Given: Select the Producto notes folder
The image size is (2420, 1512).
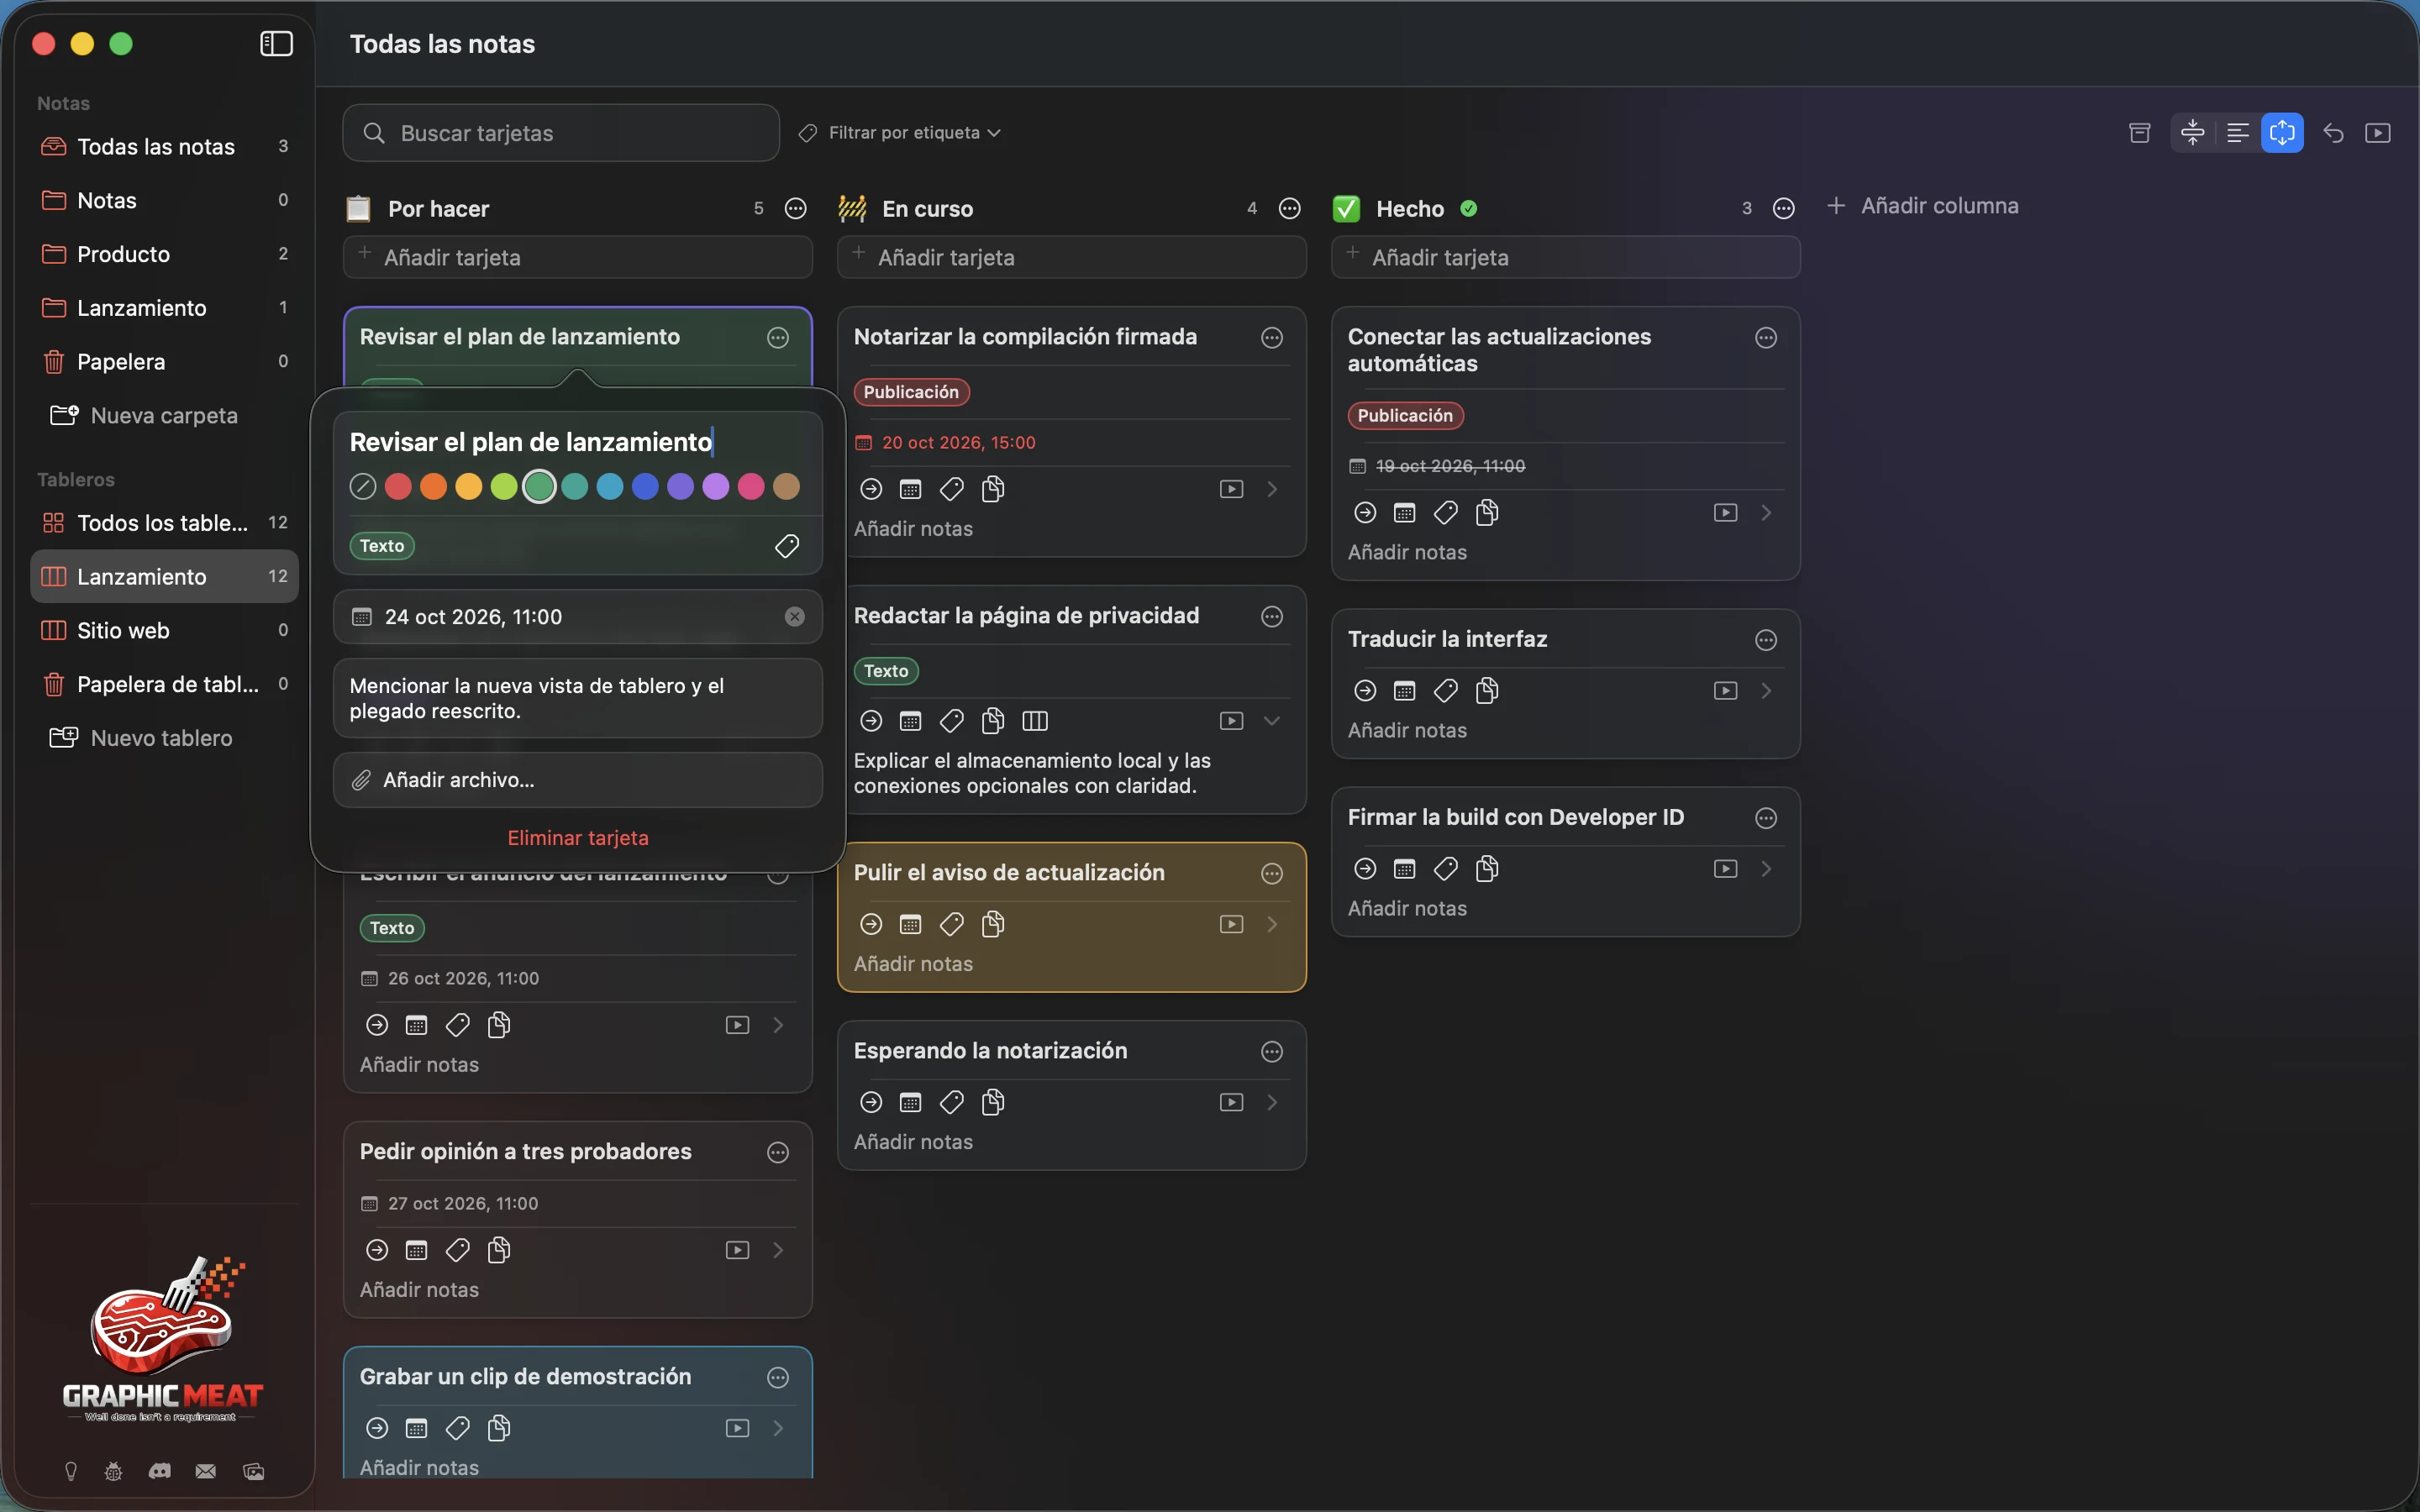Looking at the screenshot, I should [x=164, y=254].
